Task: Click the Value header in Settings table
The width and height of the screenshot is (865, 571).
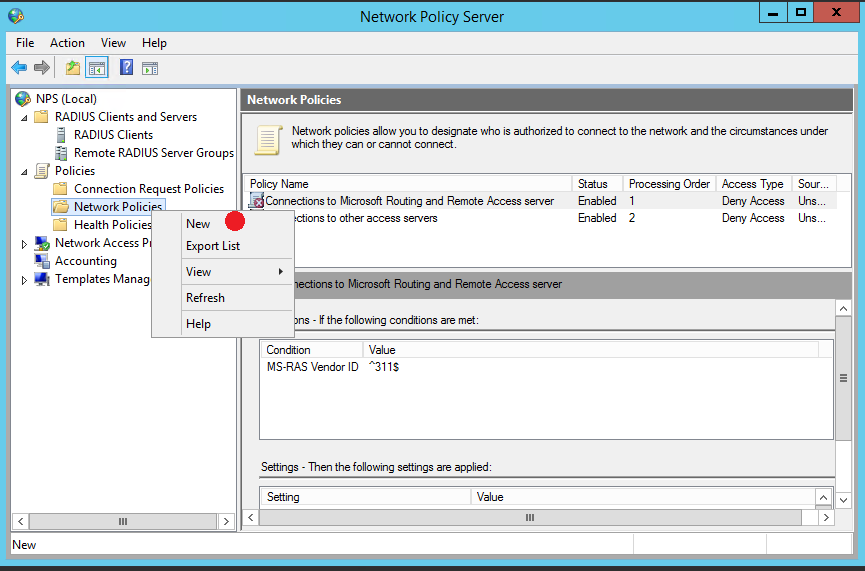Action: tap(643, 497)
